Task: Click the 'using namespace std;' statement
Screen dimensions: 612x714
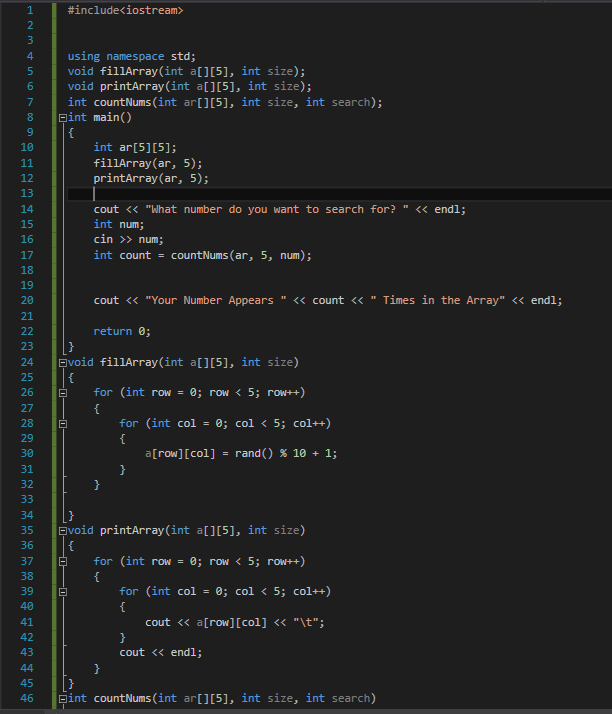Action: [x=132, y=56]
